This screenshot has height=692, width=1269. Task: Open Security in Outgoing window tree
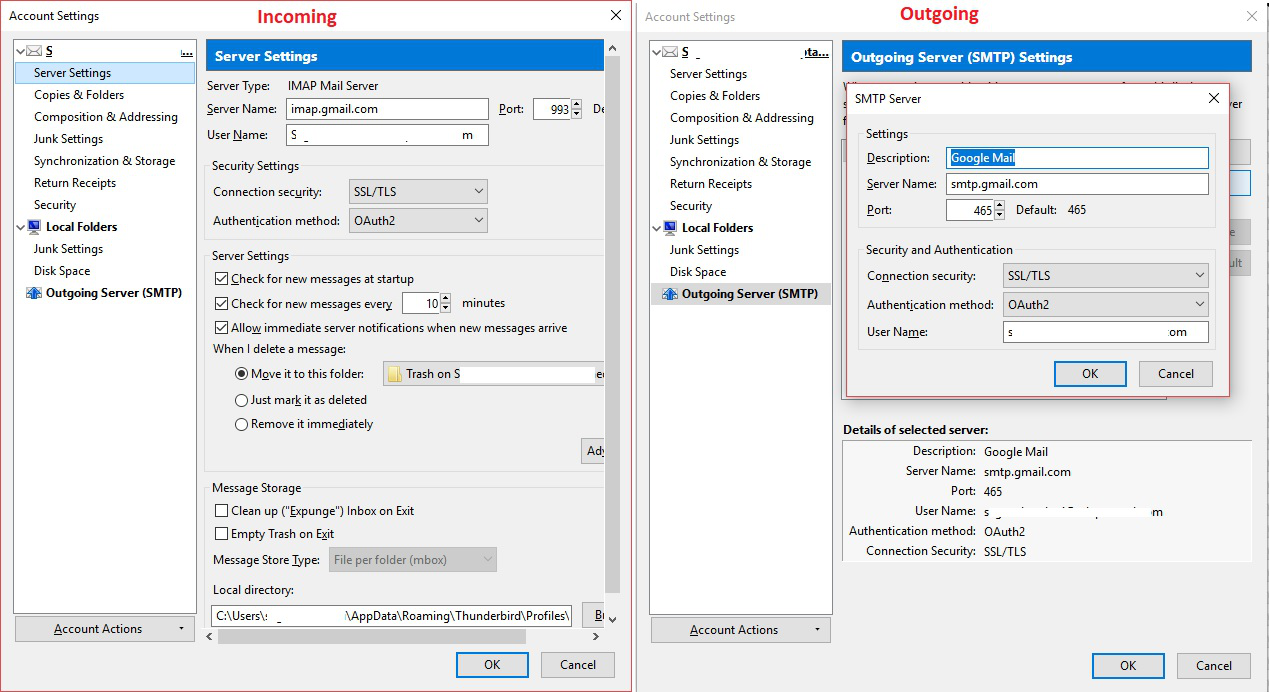pyautogui.click(x=691, y=206)
